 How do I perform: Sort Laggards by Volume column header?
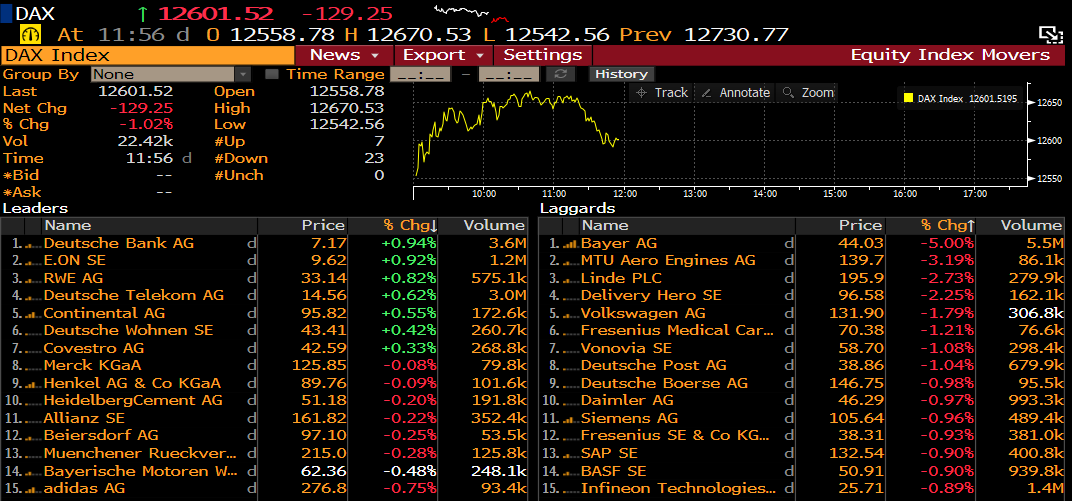(1021, 226)
